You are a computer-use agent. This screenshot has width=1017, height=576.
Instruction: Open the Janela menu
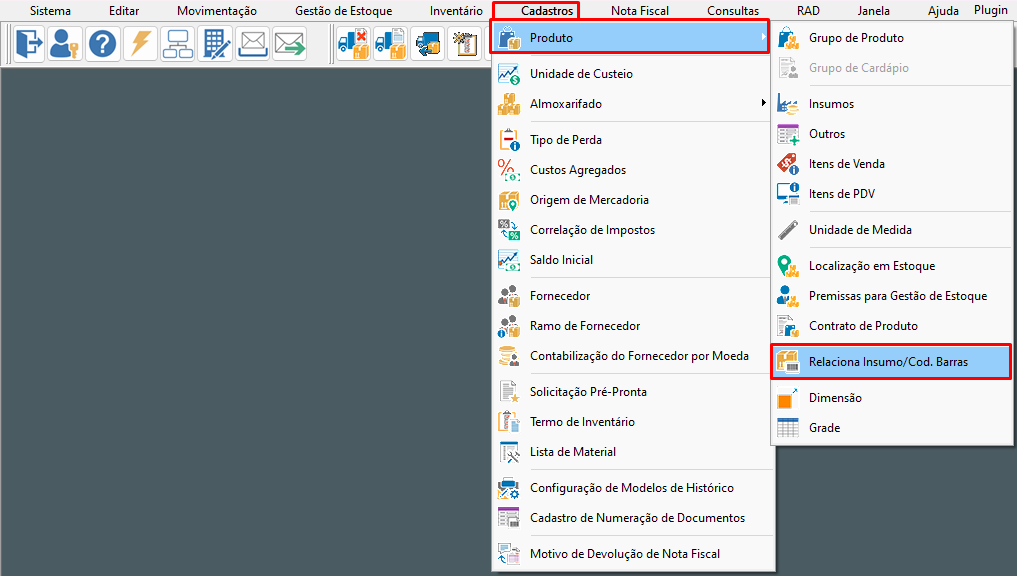874,10
